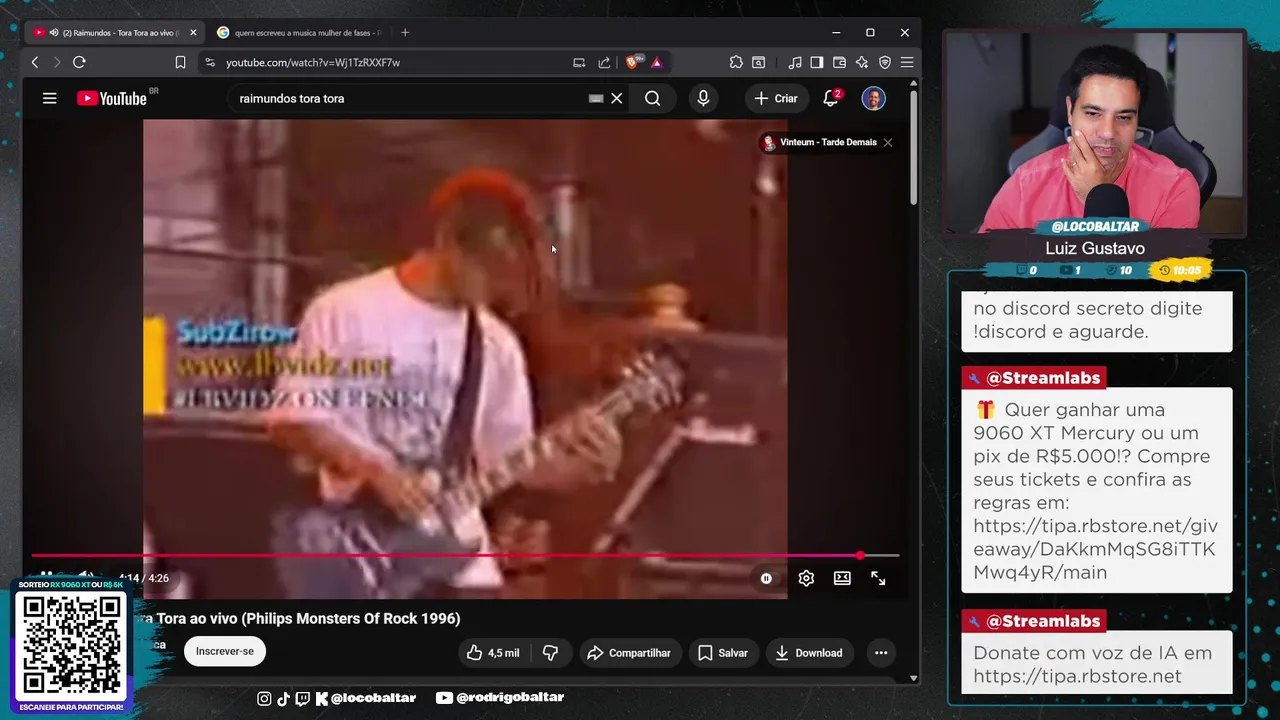This screenshot has height=720, width=1280.
Task: Enter fullscreen video mode
Action: 878,578
